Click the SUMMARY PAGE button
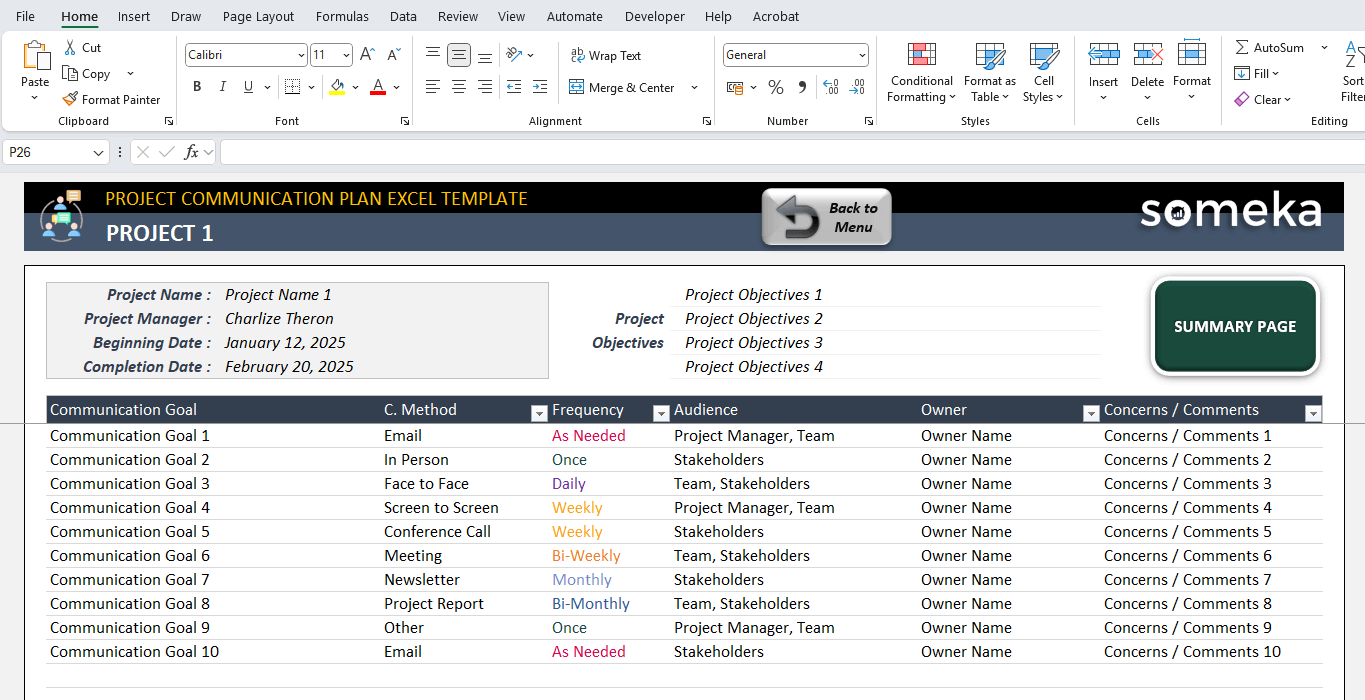1365x700 pixels. 1234,326
